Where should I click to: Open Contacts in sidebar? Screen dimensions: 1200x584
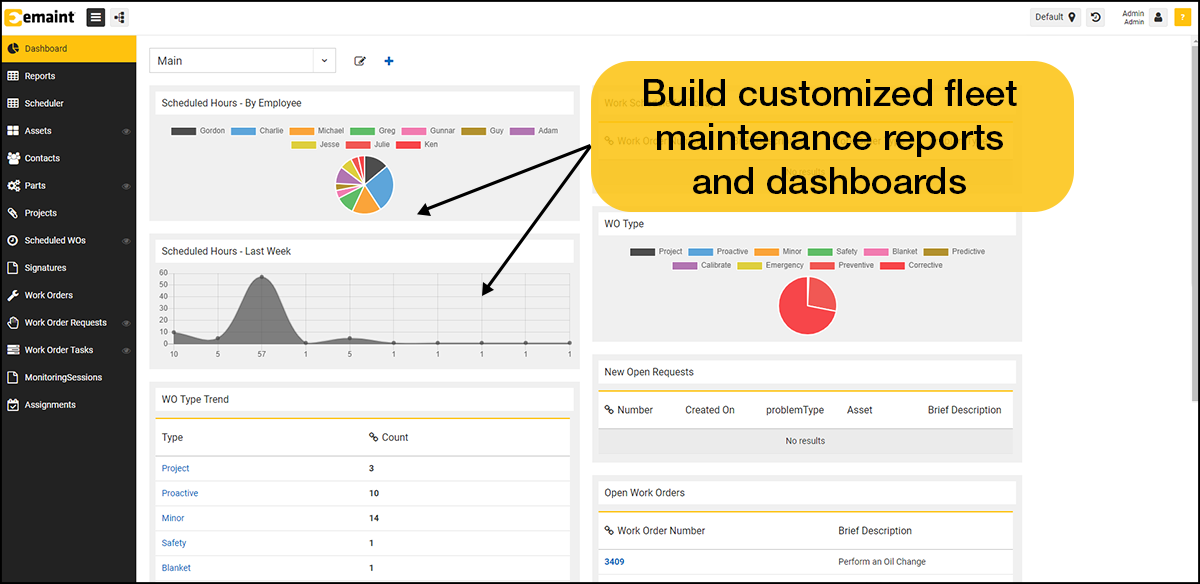pyautogui.click(x=68, y=158)
